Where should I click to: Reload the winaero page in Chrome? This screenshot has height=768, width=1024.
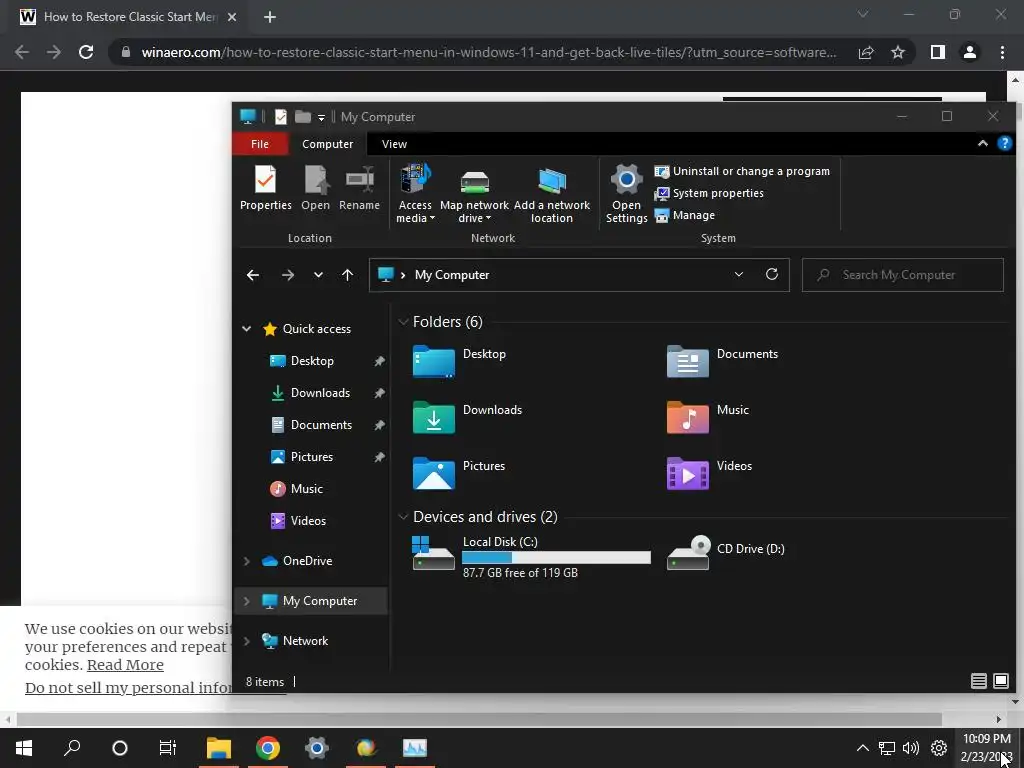click(86, 52)
